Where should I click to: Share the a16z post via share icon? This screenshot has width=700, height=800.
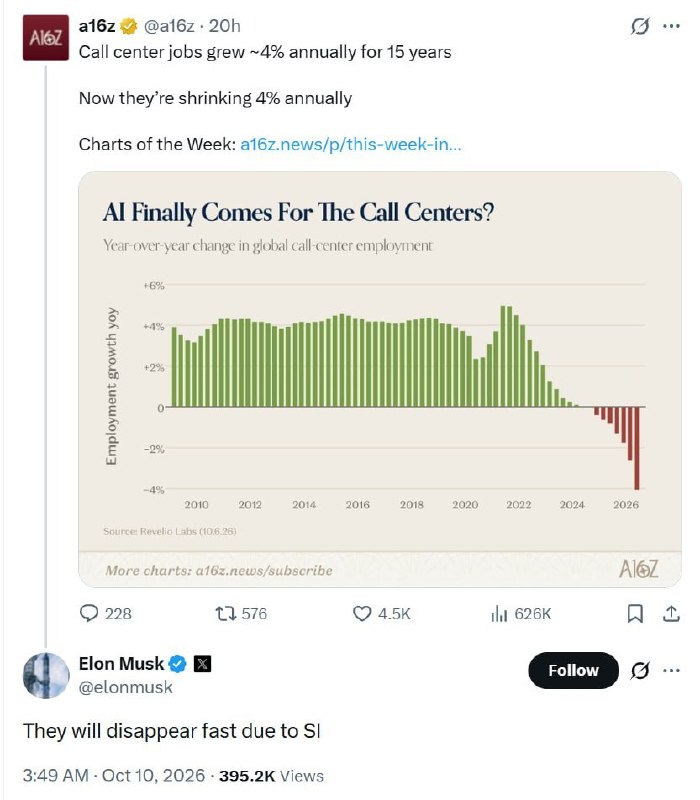click(x=671, y=613)
